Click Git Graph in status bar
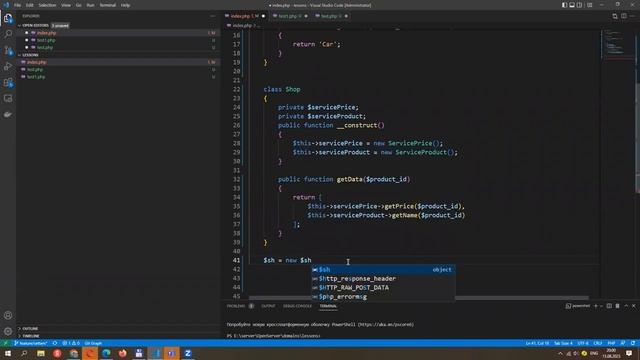640x360 pixels. [x=93, y=343]
